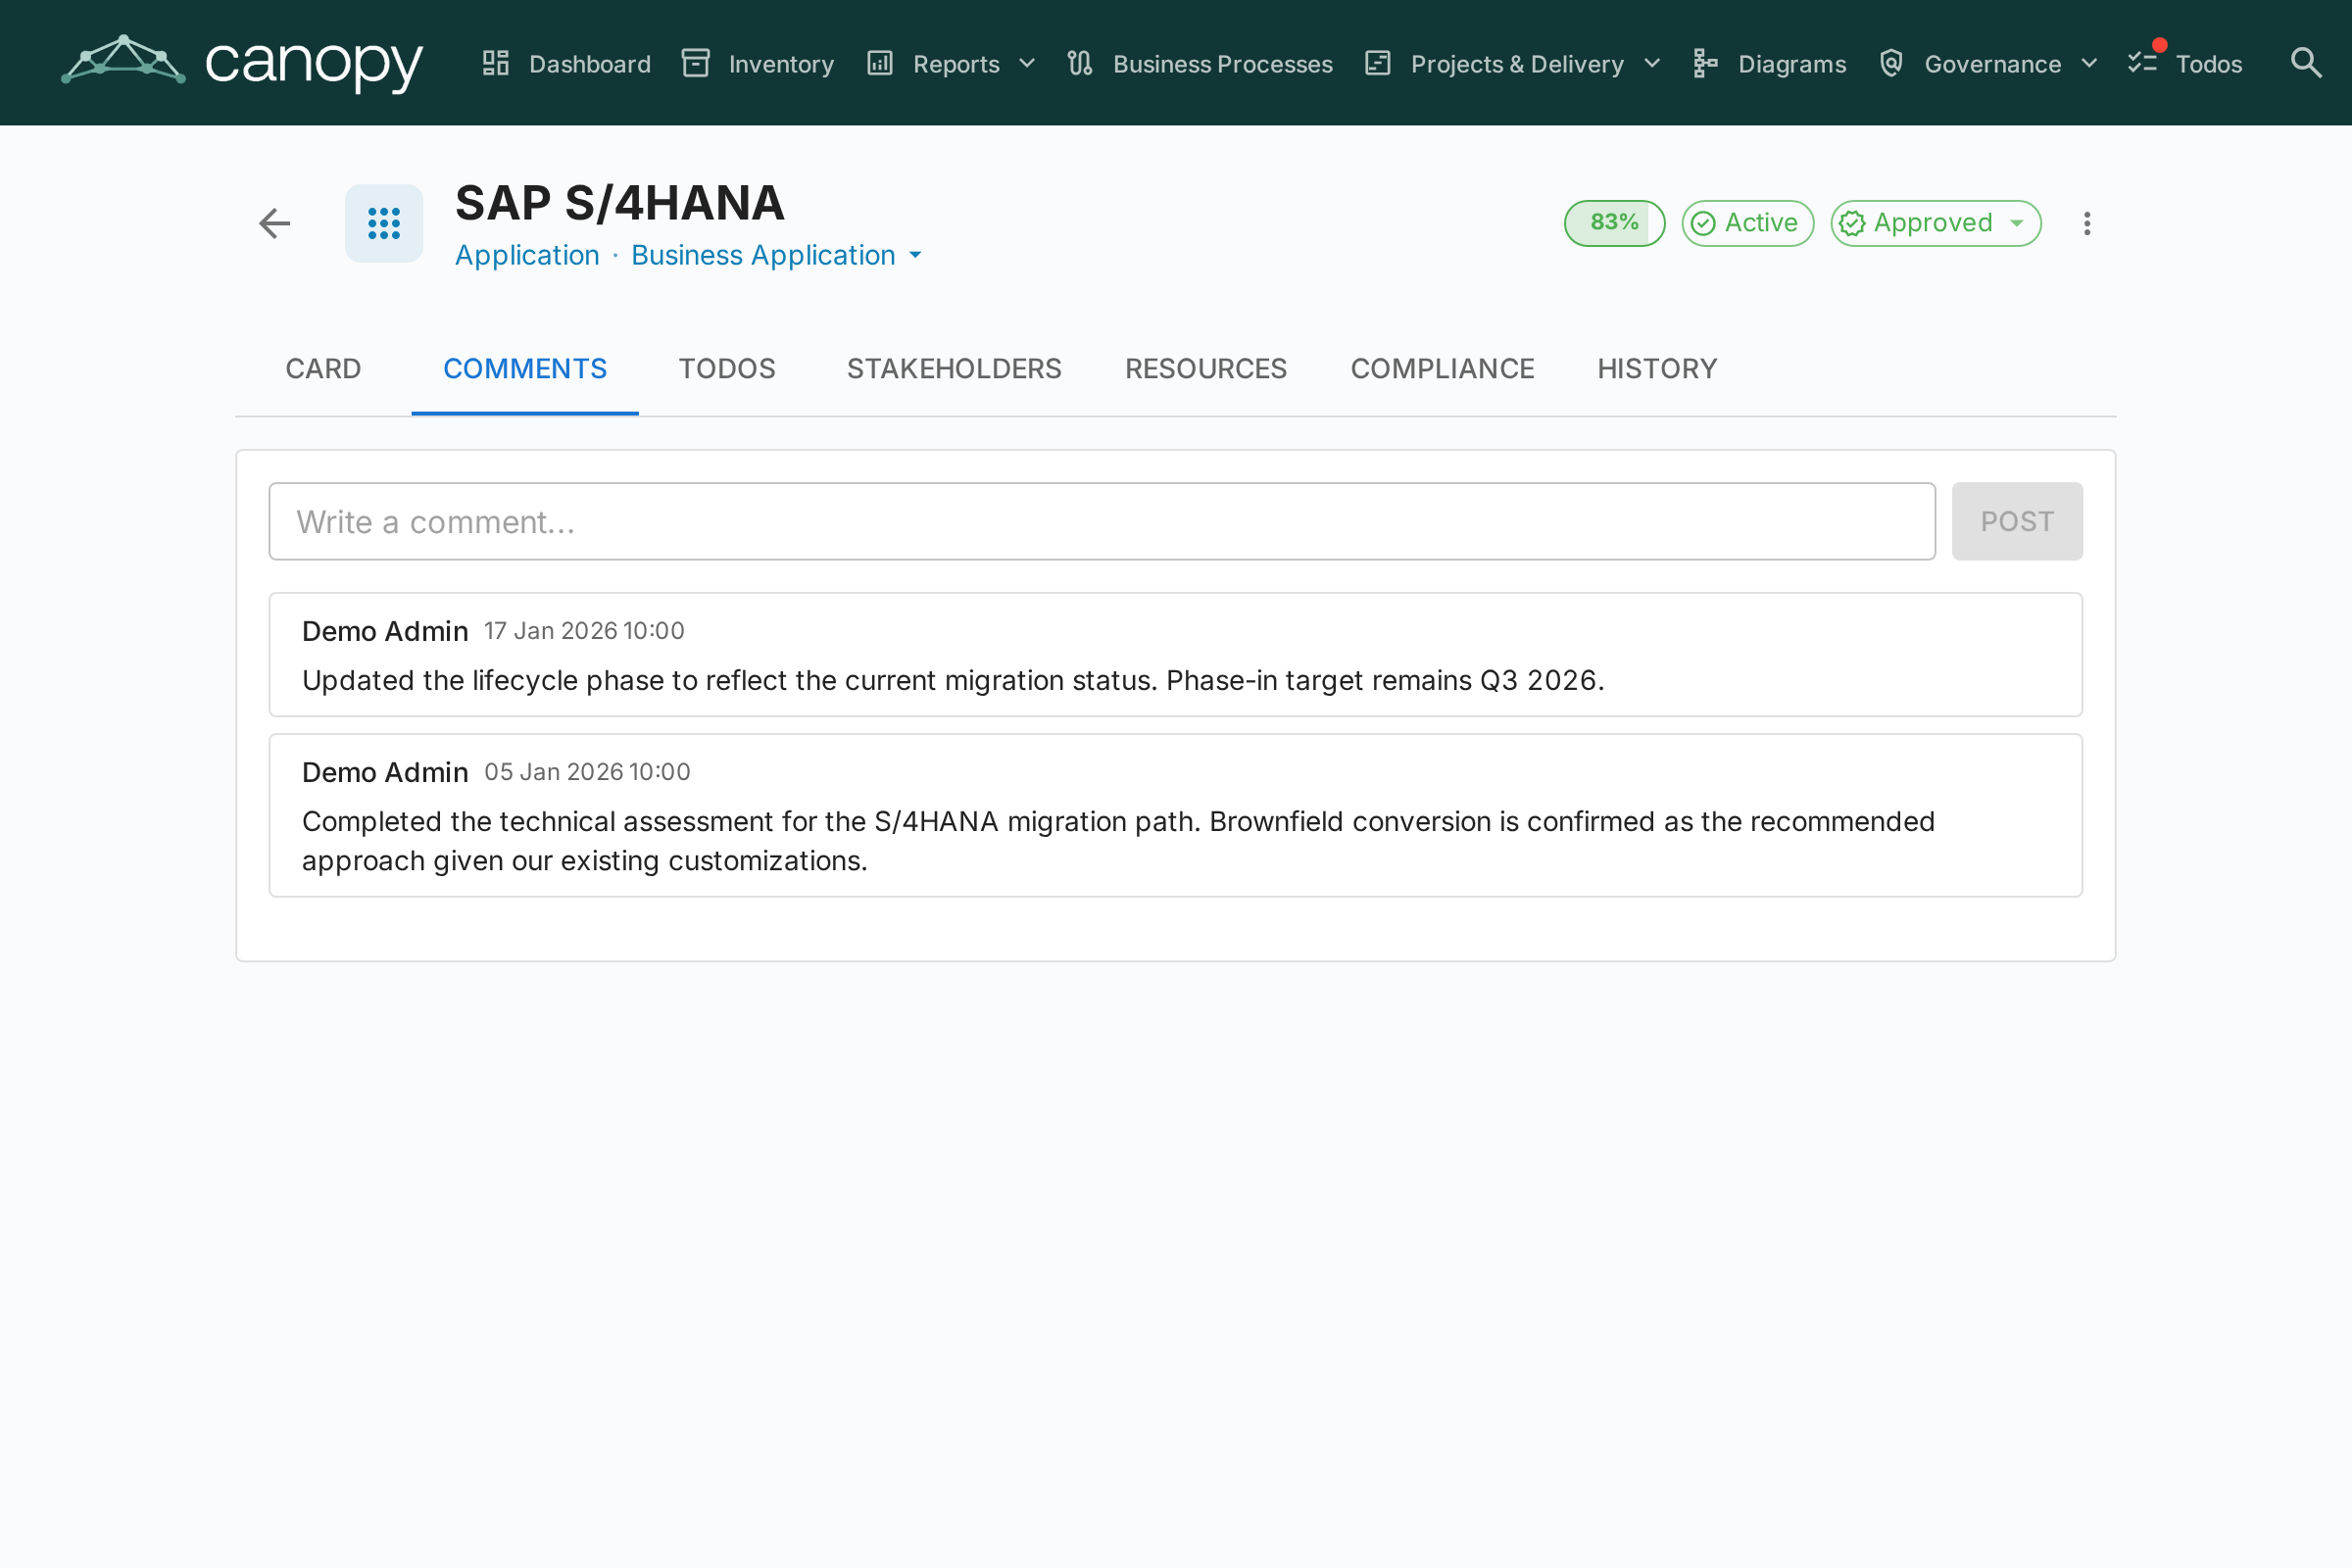
Task: Click the Business Application subtype link
Action: click(x=763, y=256)
